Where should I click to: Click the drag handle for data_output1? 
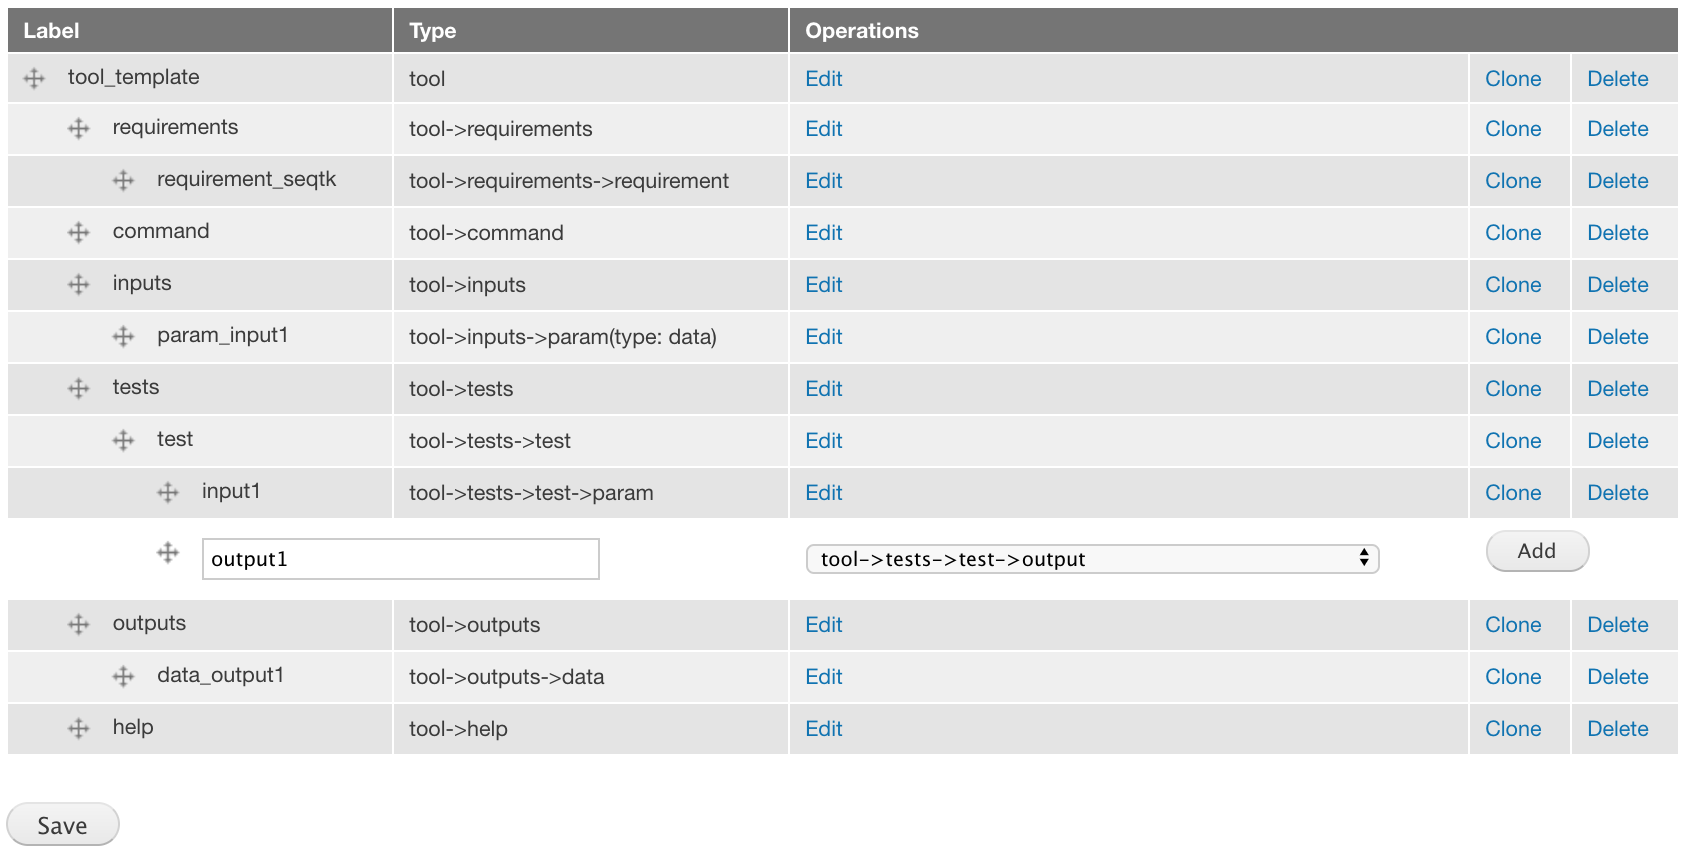123,676
